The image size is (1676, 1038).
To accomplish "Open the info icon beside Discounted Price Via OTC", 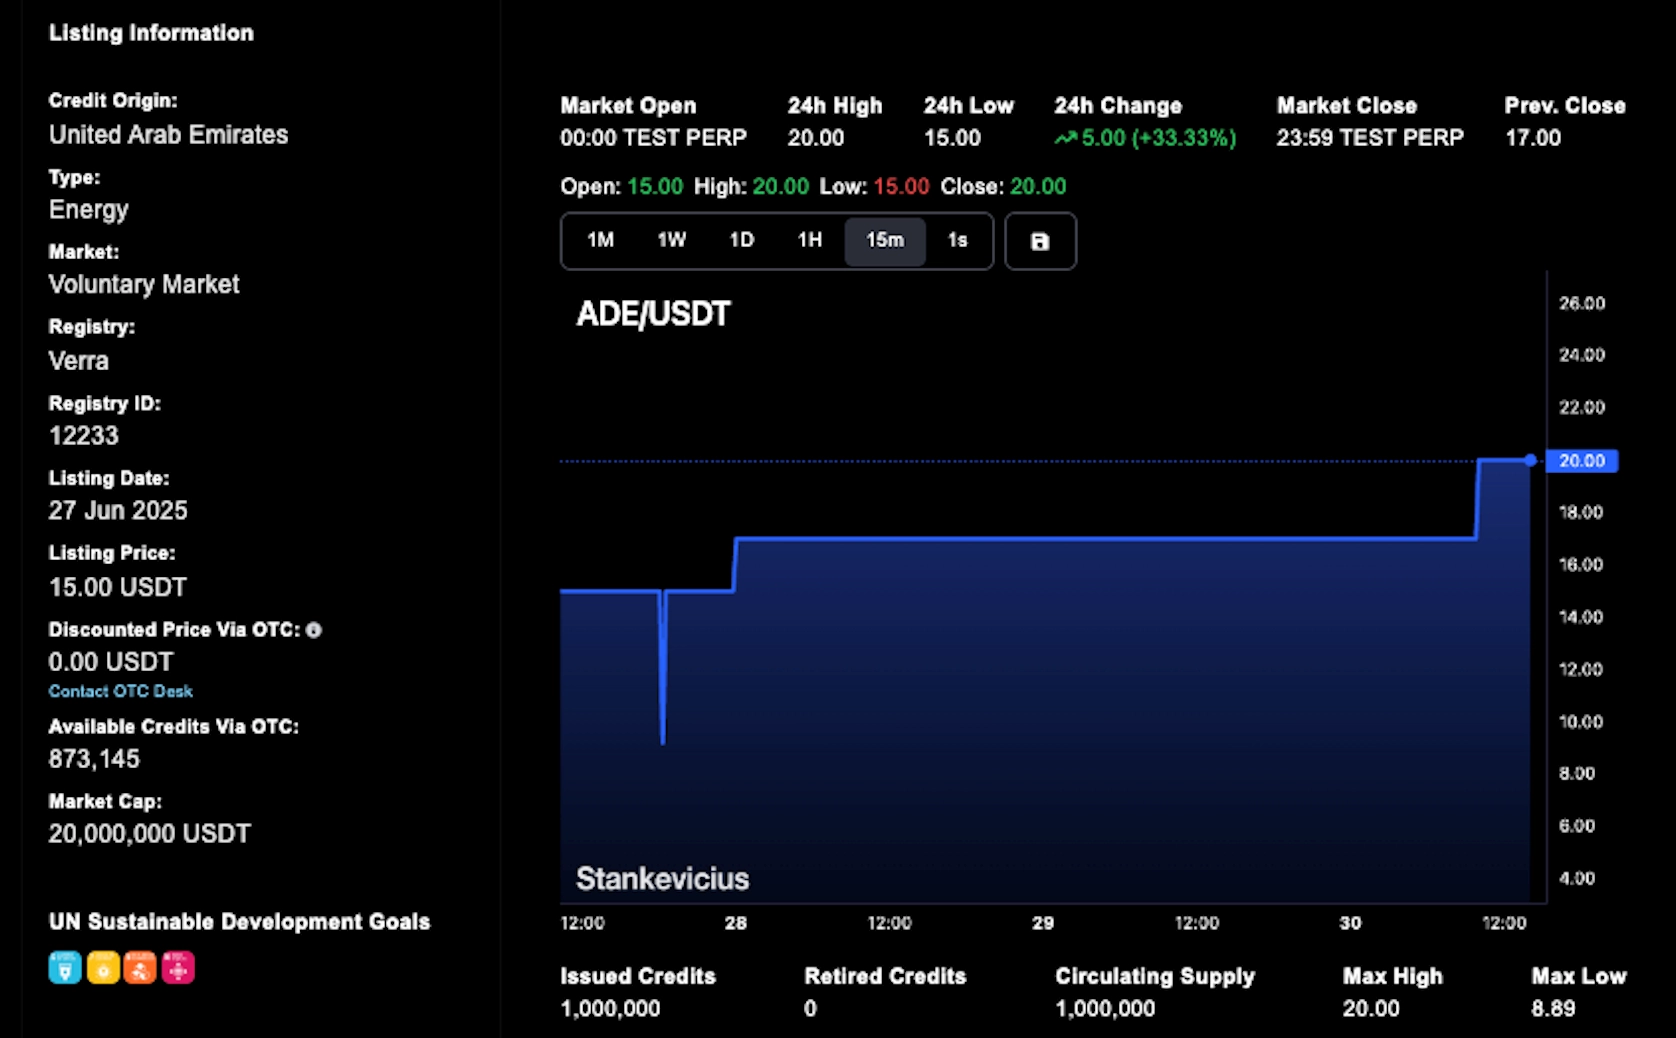I will point(314,630).
